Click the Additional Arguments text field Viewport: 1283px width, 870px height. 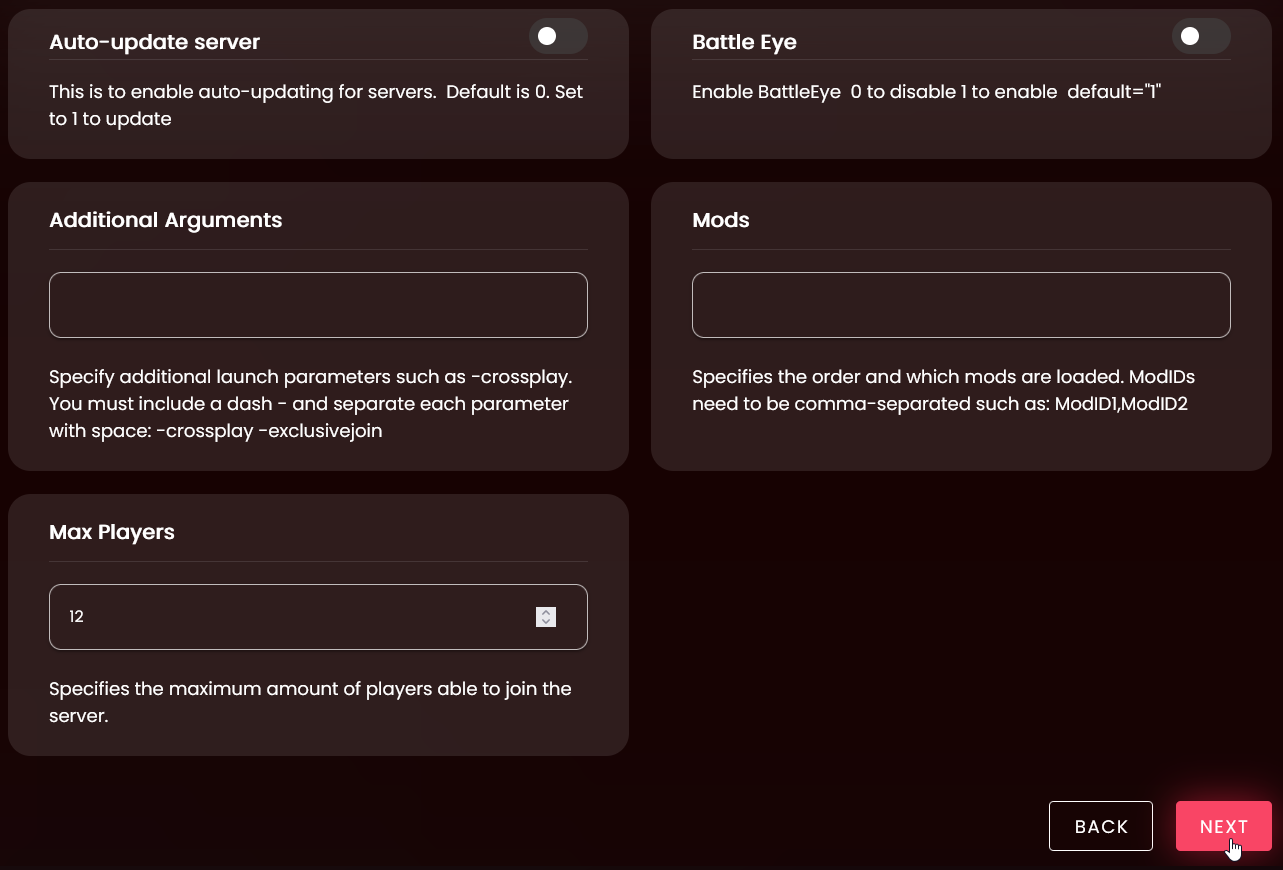tap(318, 305)
